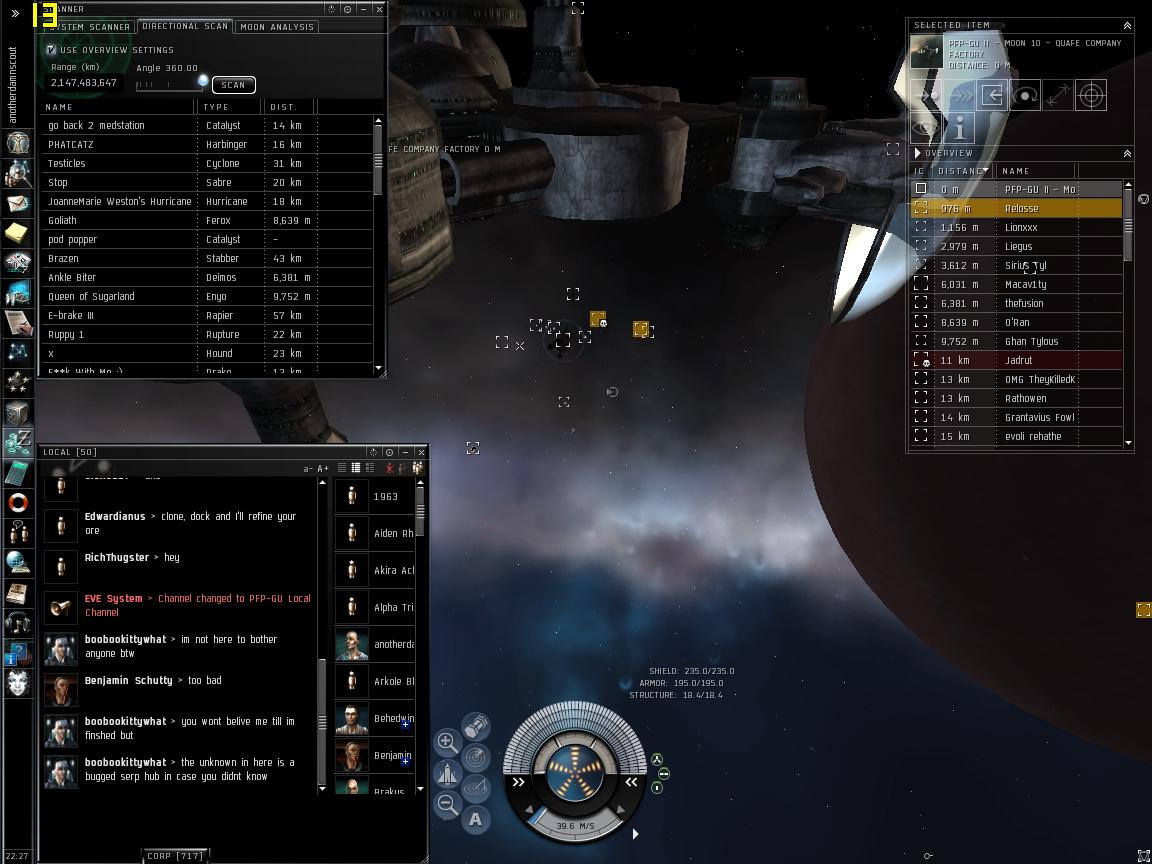Select Relosse row in Overview
The image size is (1152, 864).
(1016, 209)
